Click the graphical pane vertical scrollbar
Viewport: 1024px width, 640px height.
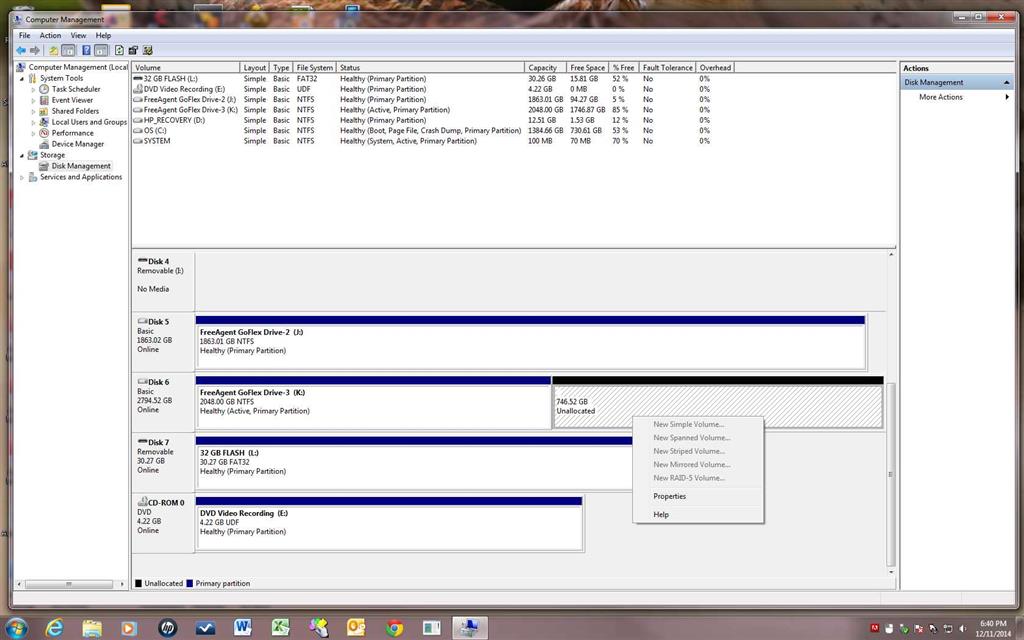point(891,475)
